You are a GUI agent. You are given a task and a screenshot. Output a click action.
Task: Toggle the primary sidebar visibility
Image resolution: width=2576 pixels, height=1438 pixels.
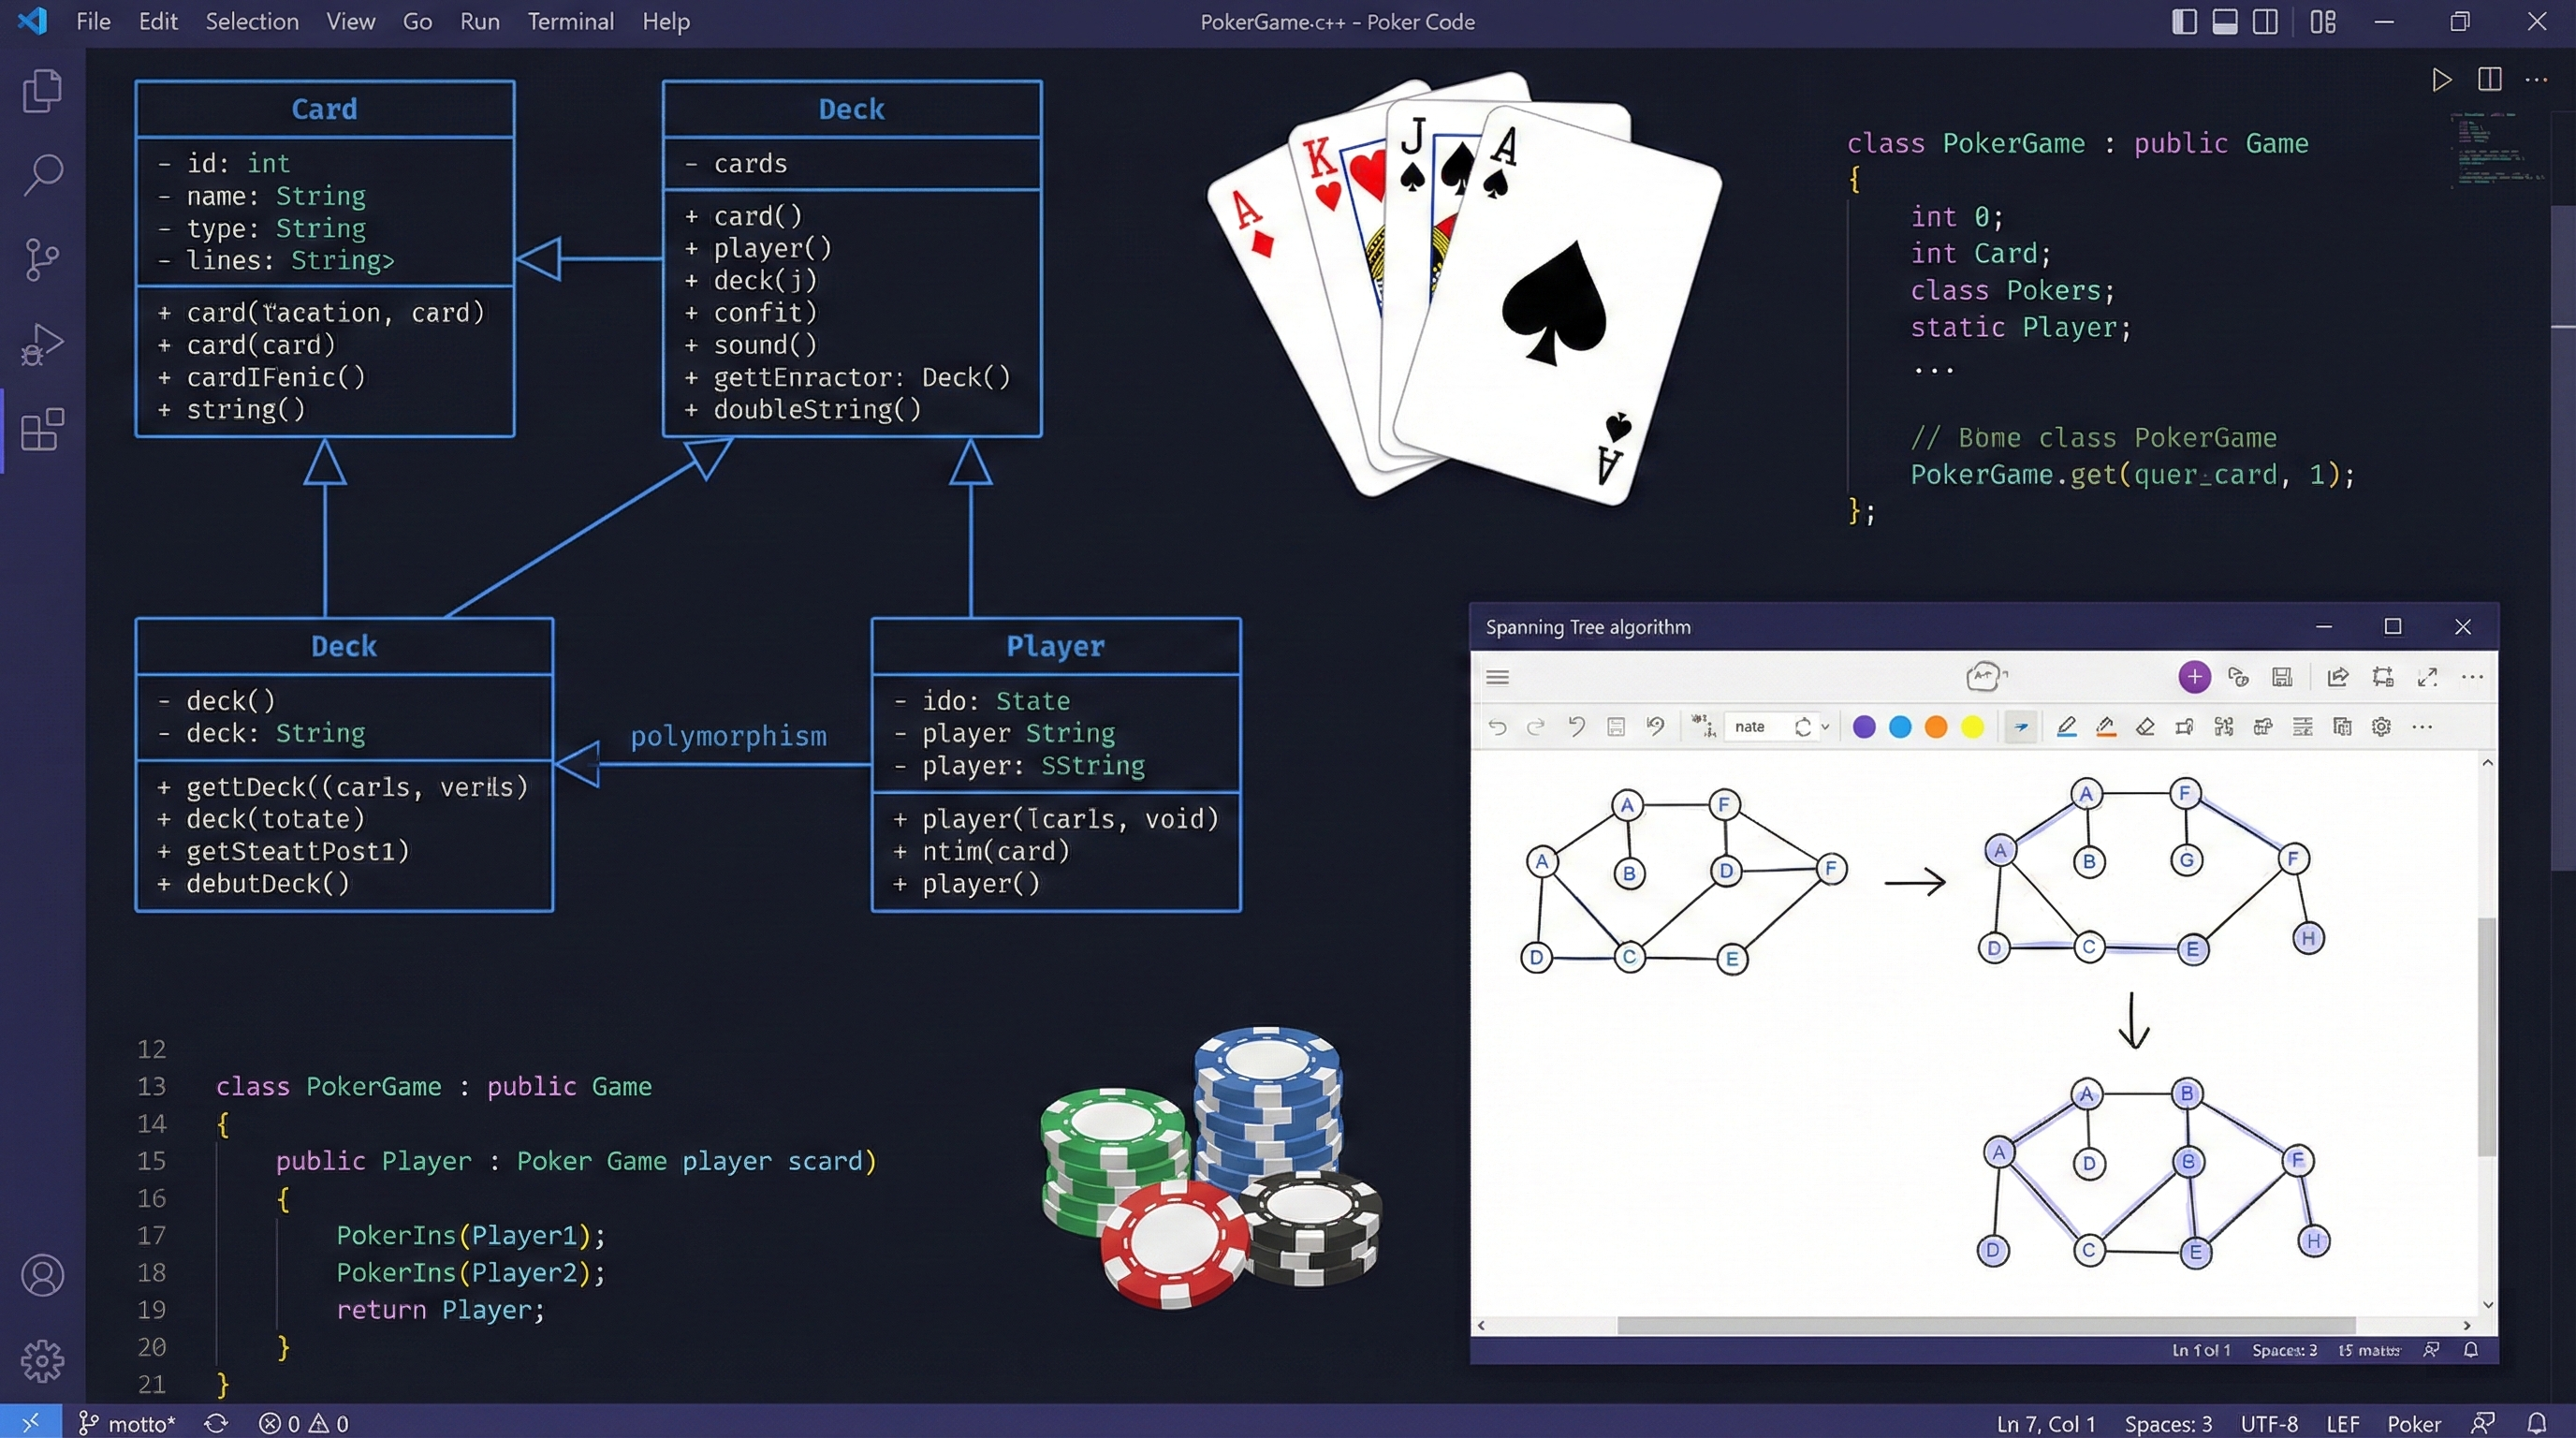pyautogui.click(x=2183, y=21)
